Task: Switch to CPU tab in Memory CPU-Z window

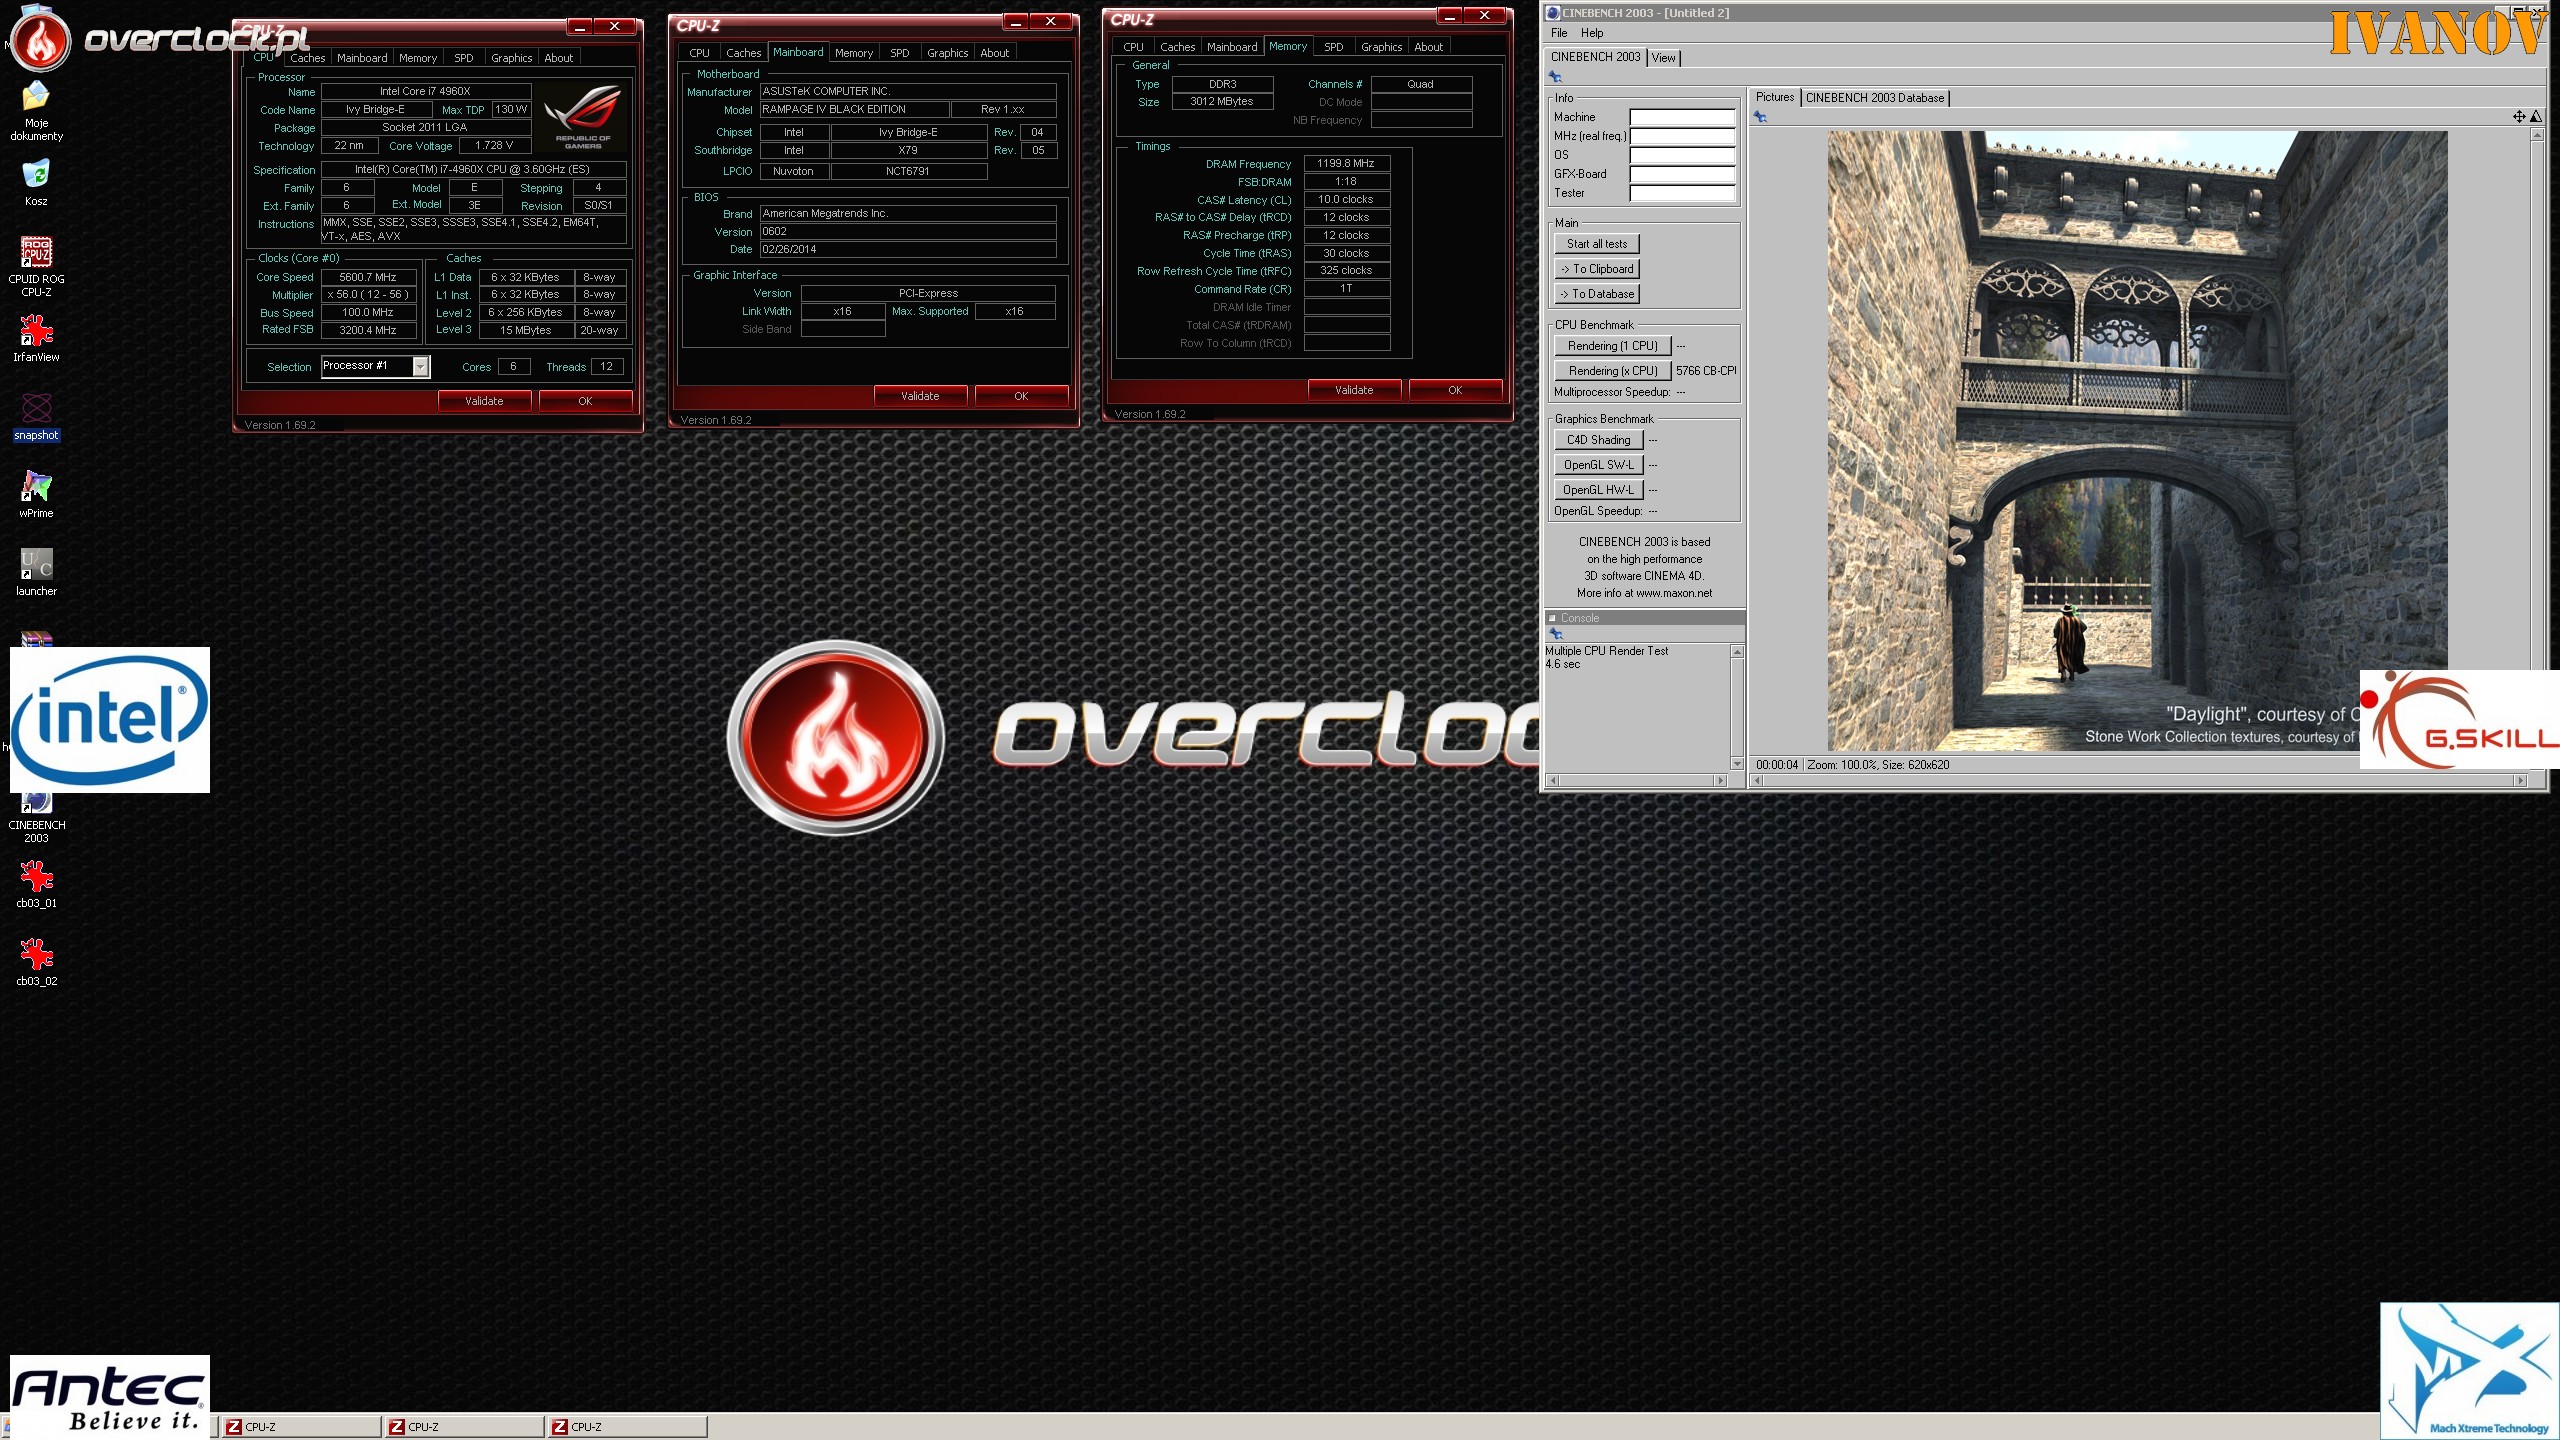Action: (1133, 47)
